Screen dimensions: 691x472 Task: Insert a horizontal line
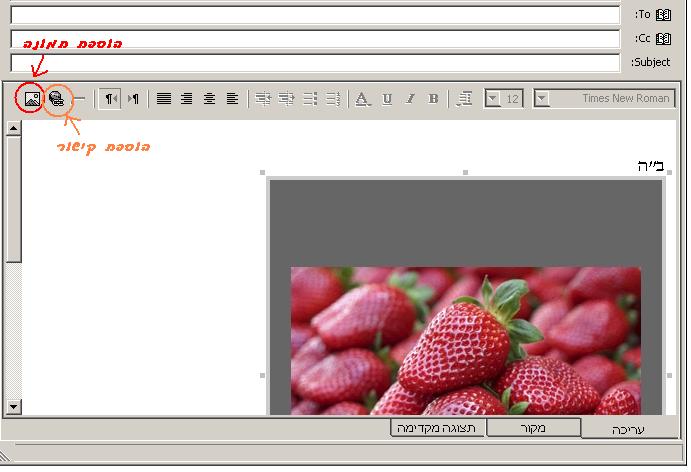point(79,99)
